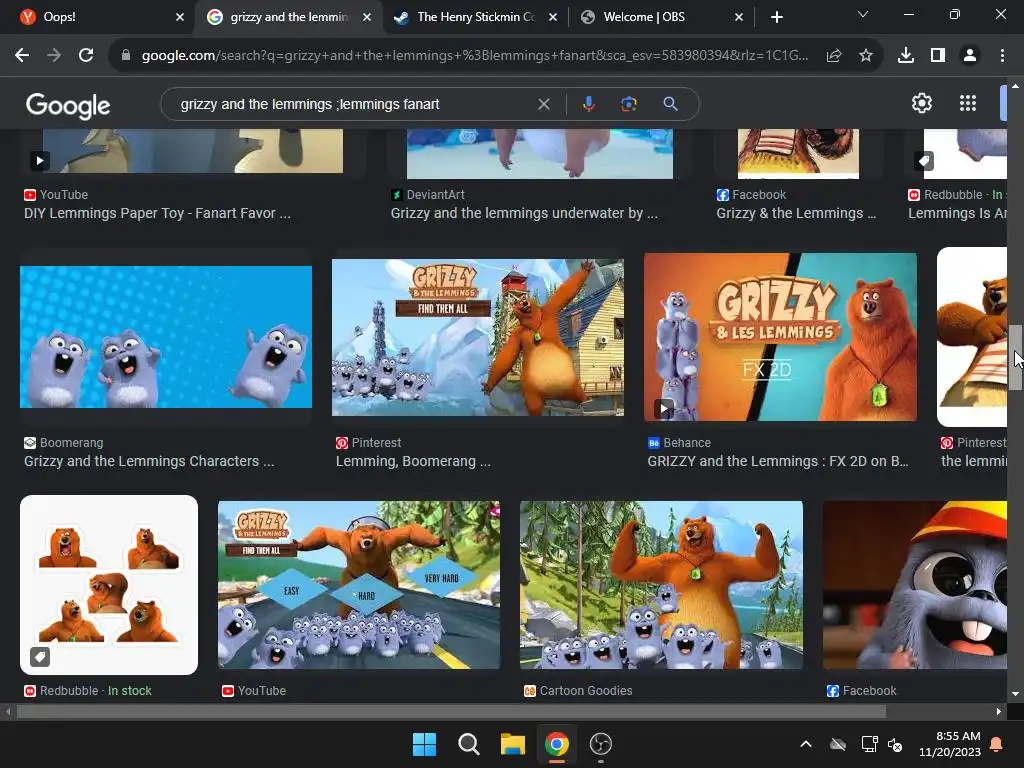Go back to the previous page
Image resolution: width=1024 pixels, height=768 pixels.
[x=22, y=56]
